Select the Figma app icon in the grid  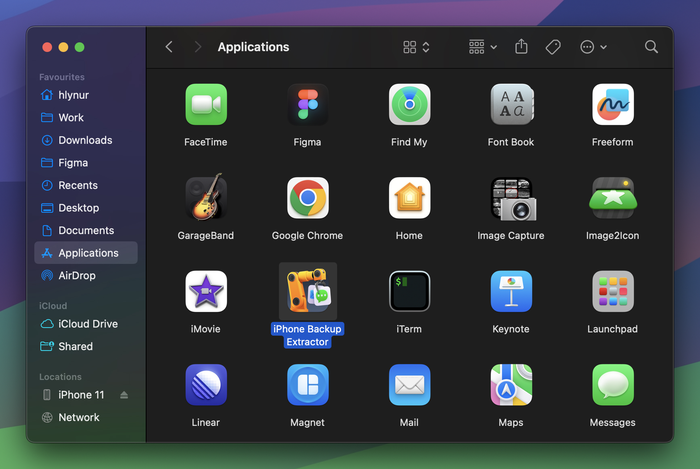pyautogui.click(x=308, y=104)
